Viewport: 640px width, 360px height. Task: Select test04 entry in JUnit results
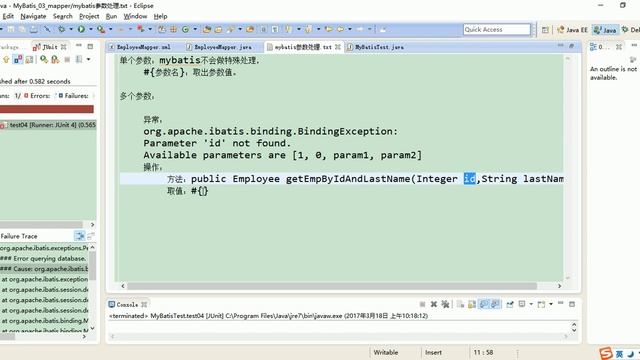[x=48, y=125]
